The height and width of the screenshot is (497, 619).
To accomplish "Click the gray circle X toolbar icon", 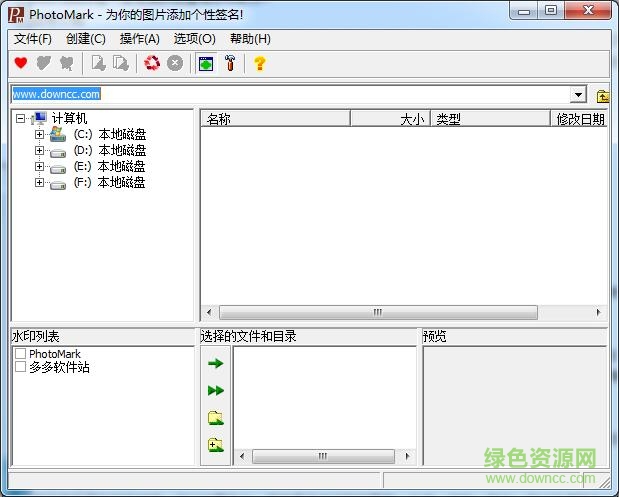I will pyautogui.click(x=174, y=63).
